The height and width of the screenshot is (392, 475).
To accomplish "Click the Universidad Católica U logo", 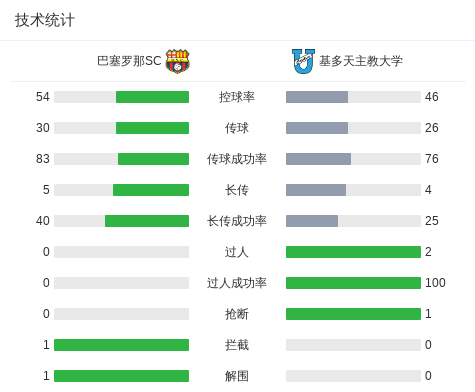I will [x=303, y=61].
